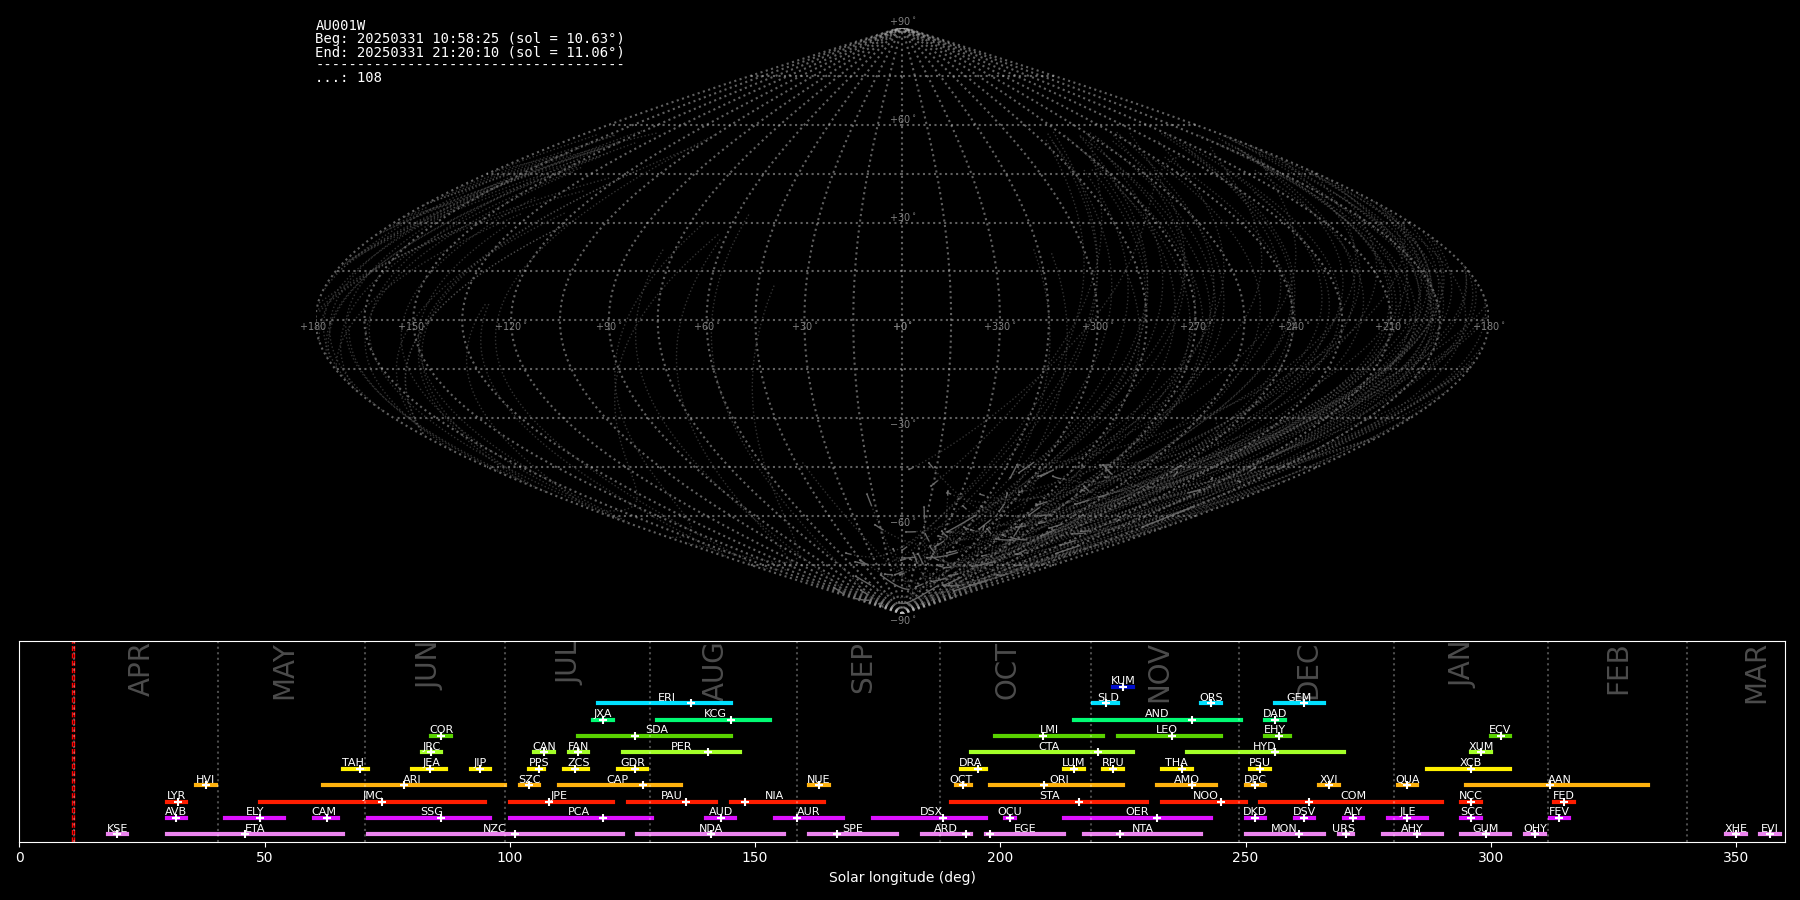Click the HYD shower lime bar
The width and height of the screenshot is (1800, 900).
tap(1265, 752)
